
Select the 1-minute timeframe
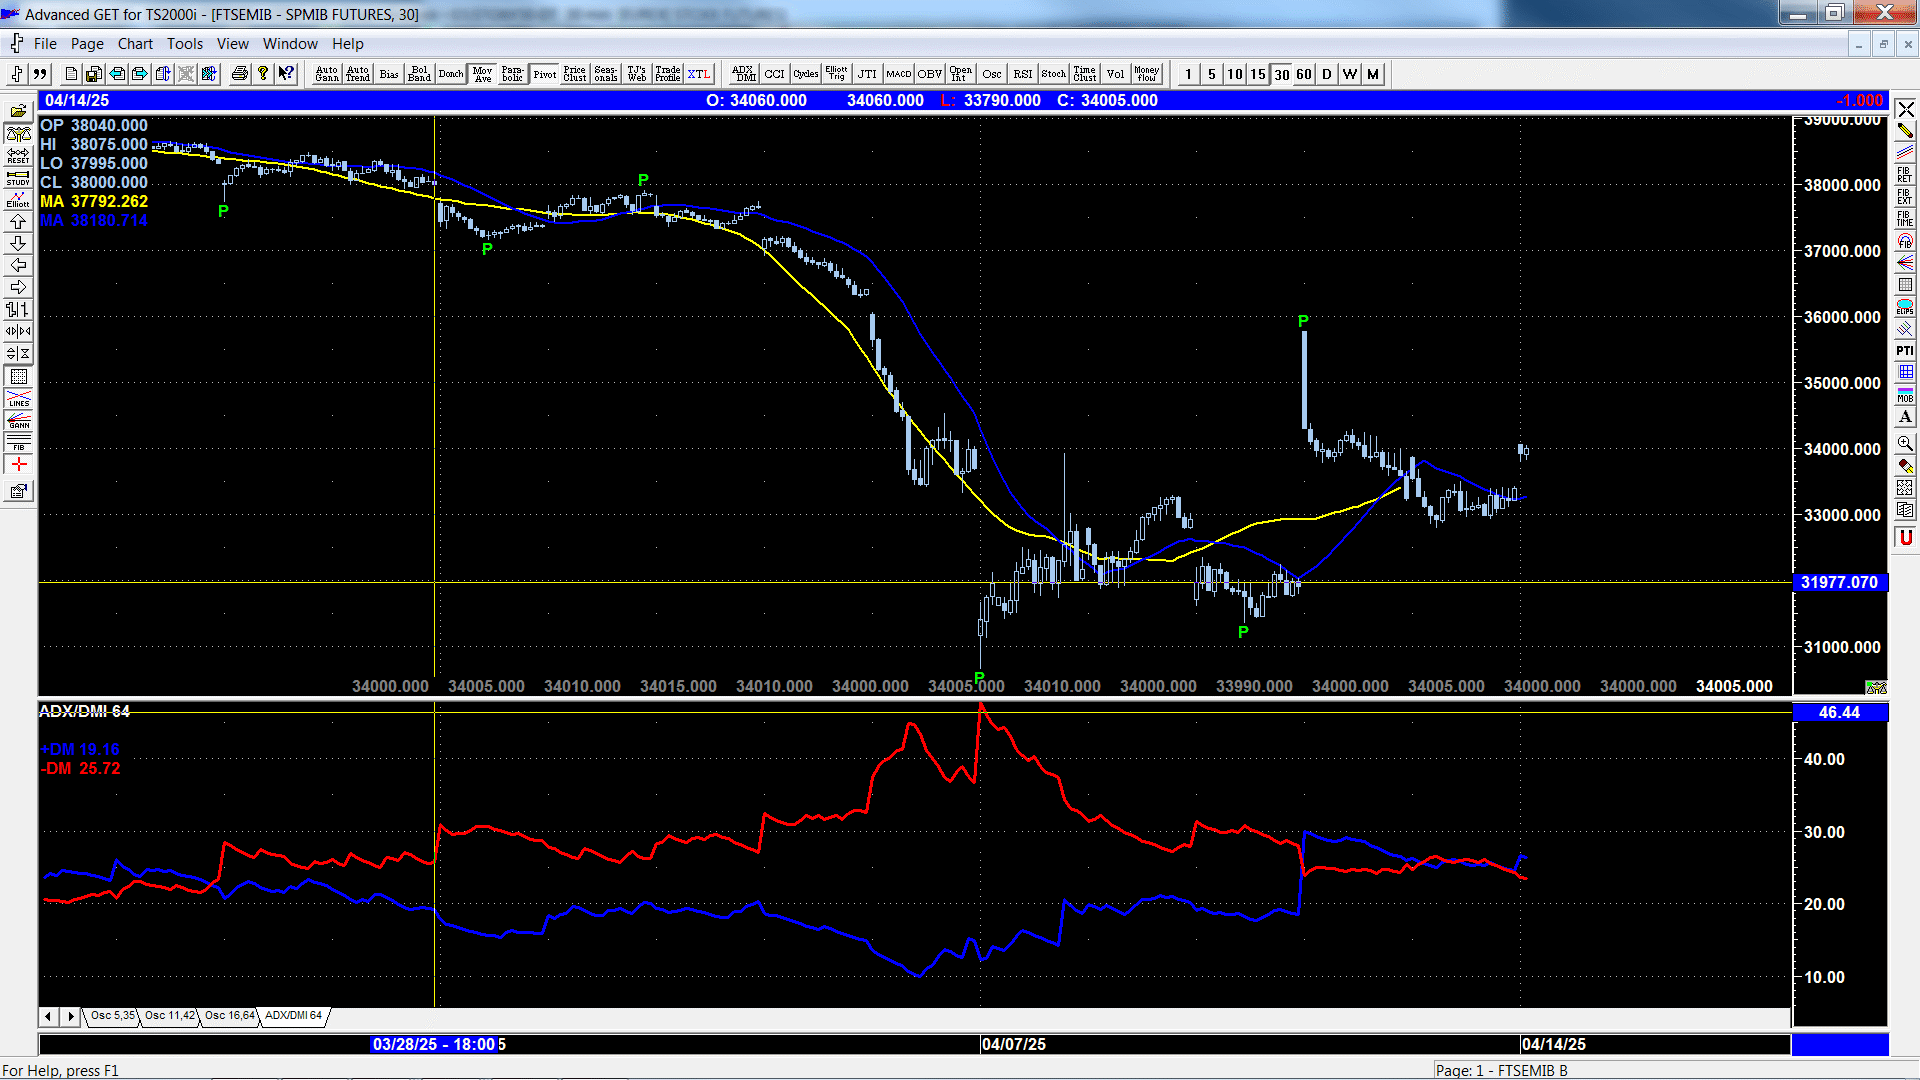pyautogui.click(x=1188, y=74)
